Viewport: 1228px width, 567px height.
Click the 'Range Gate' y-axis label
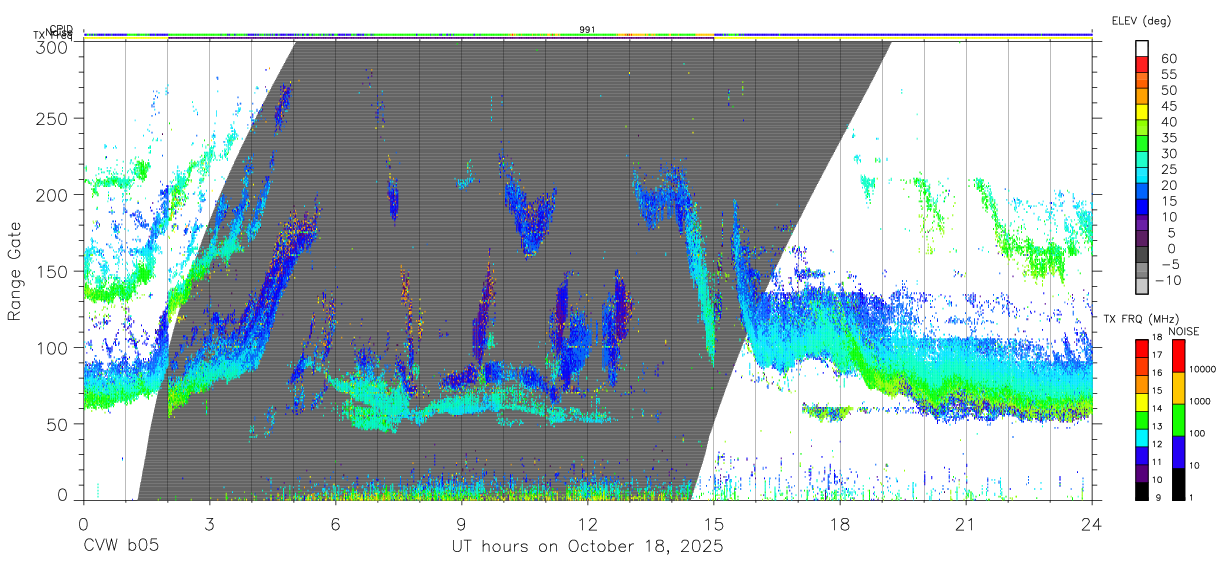15,272
